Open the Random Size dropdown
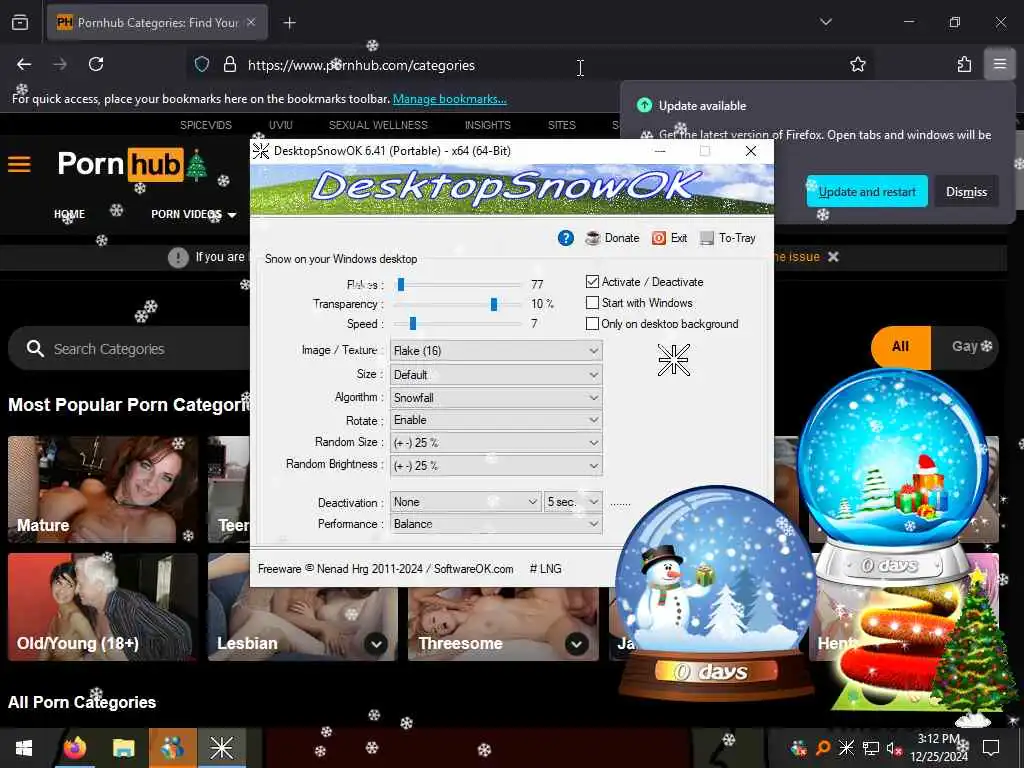1024x768 pixels. point(496,443)
